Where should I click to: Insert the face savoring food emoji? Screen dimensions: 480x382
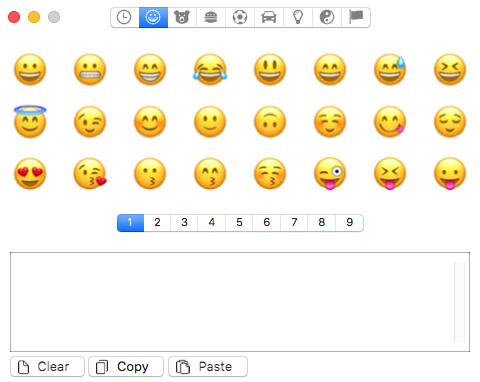[390, 122]
